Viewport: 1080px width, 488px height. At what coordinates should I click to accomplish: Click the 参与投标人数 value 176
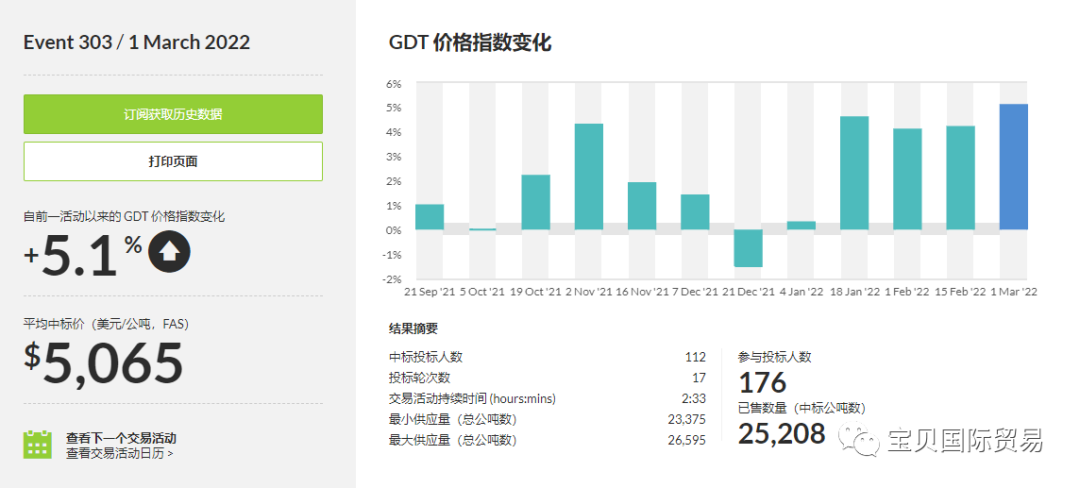tap(762, 383)
